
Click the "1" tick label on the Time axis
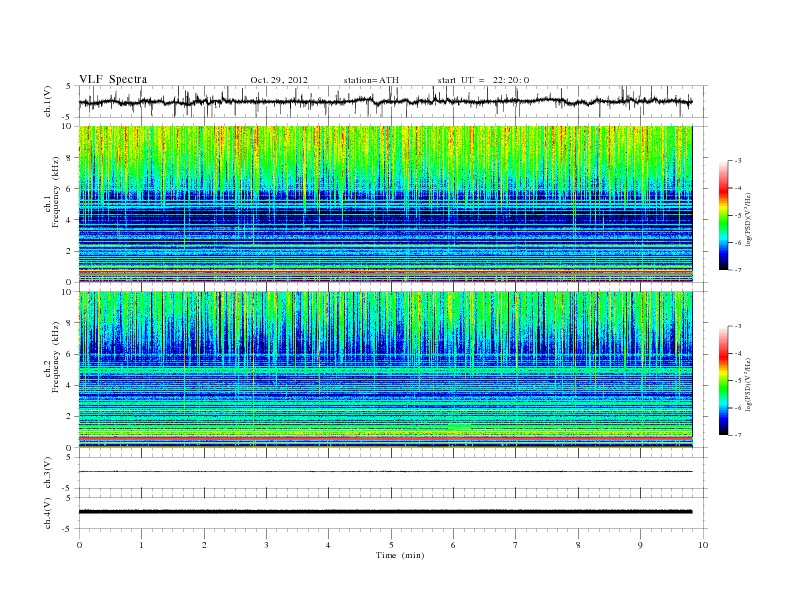click(142, 545)
